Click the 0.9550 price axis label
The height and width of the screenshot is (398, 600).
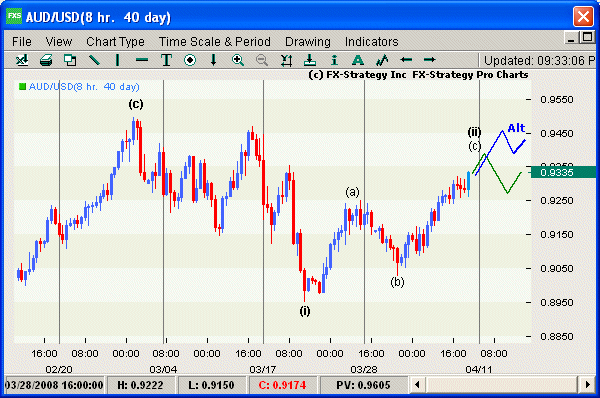(x=557, y=100)
